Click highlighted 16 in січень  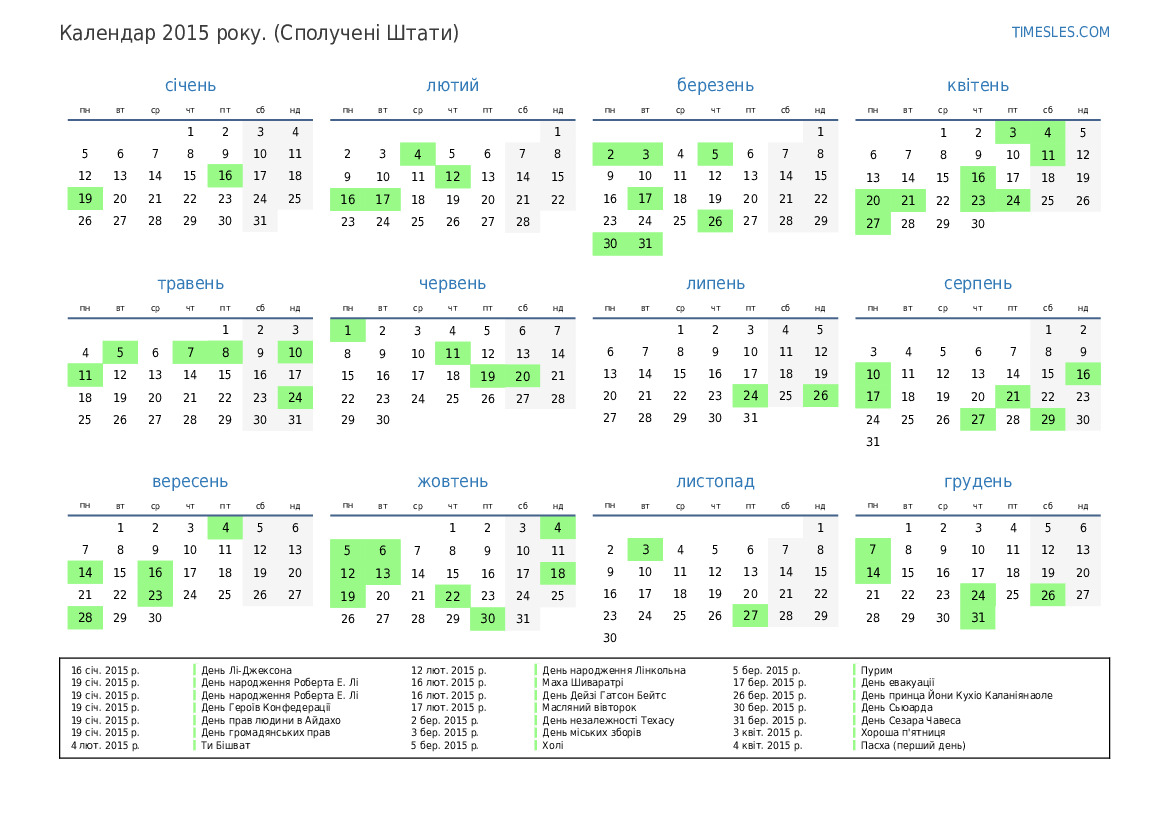coord(225,176)
